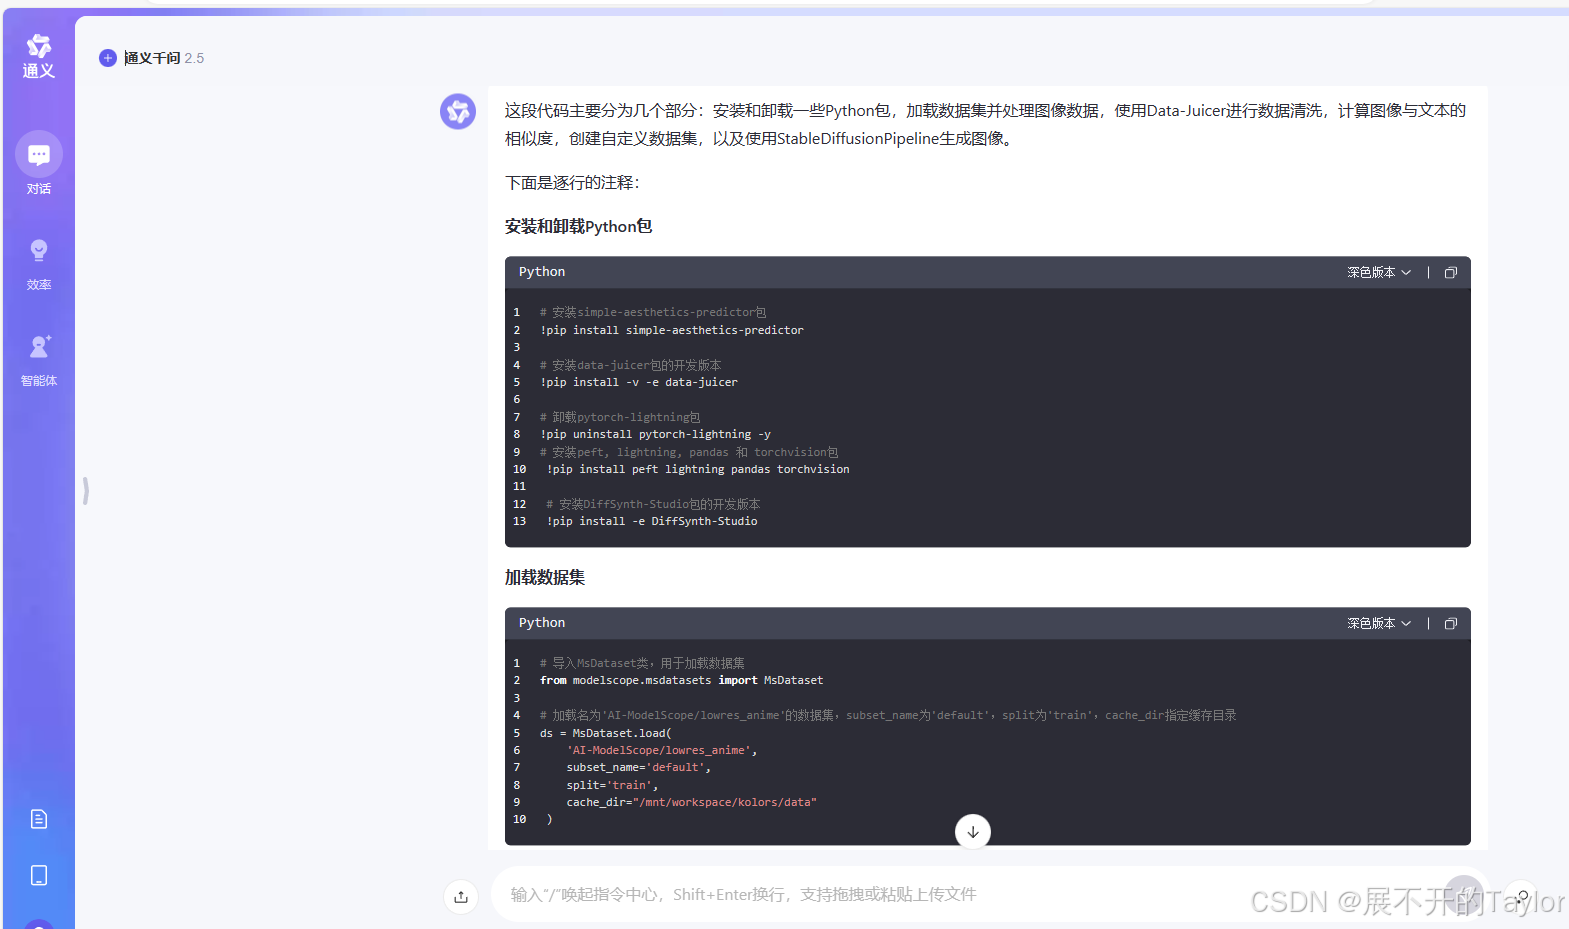Screen dimensions: 1569x929
Task: Click the document icon in sidebar
Action: click(x=39, y=819)
